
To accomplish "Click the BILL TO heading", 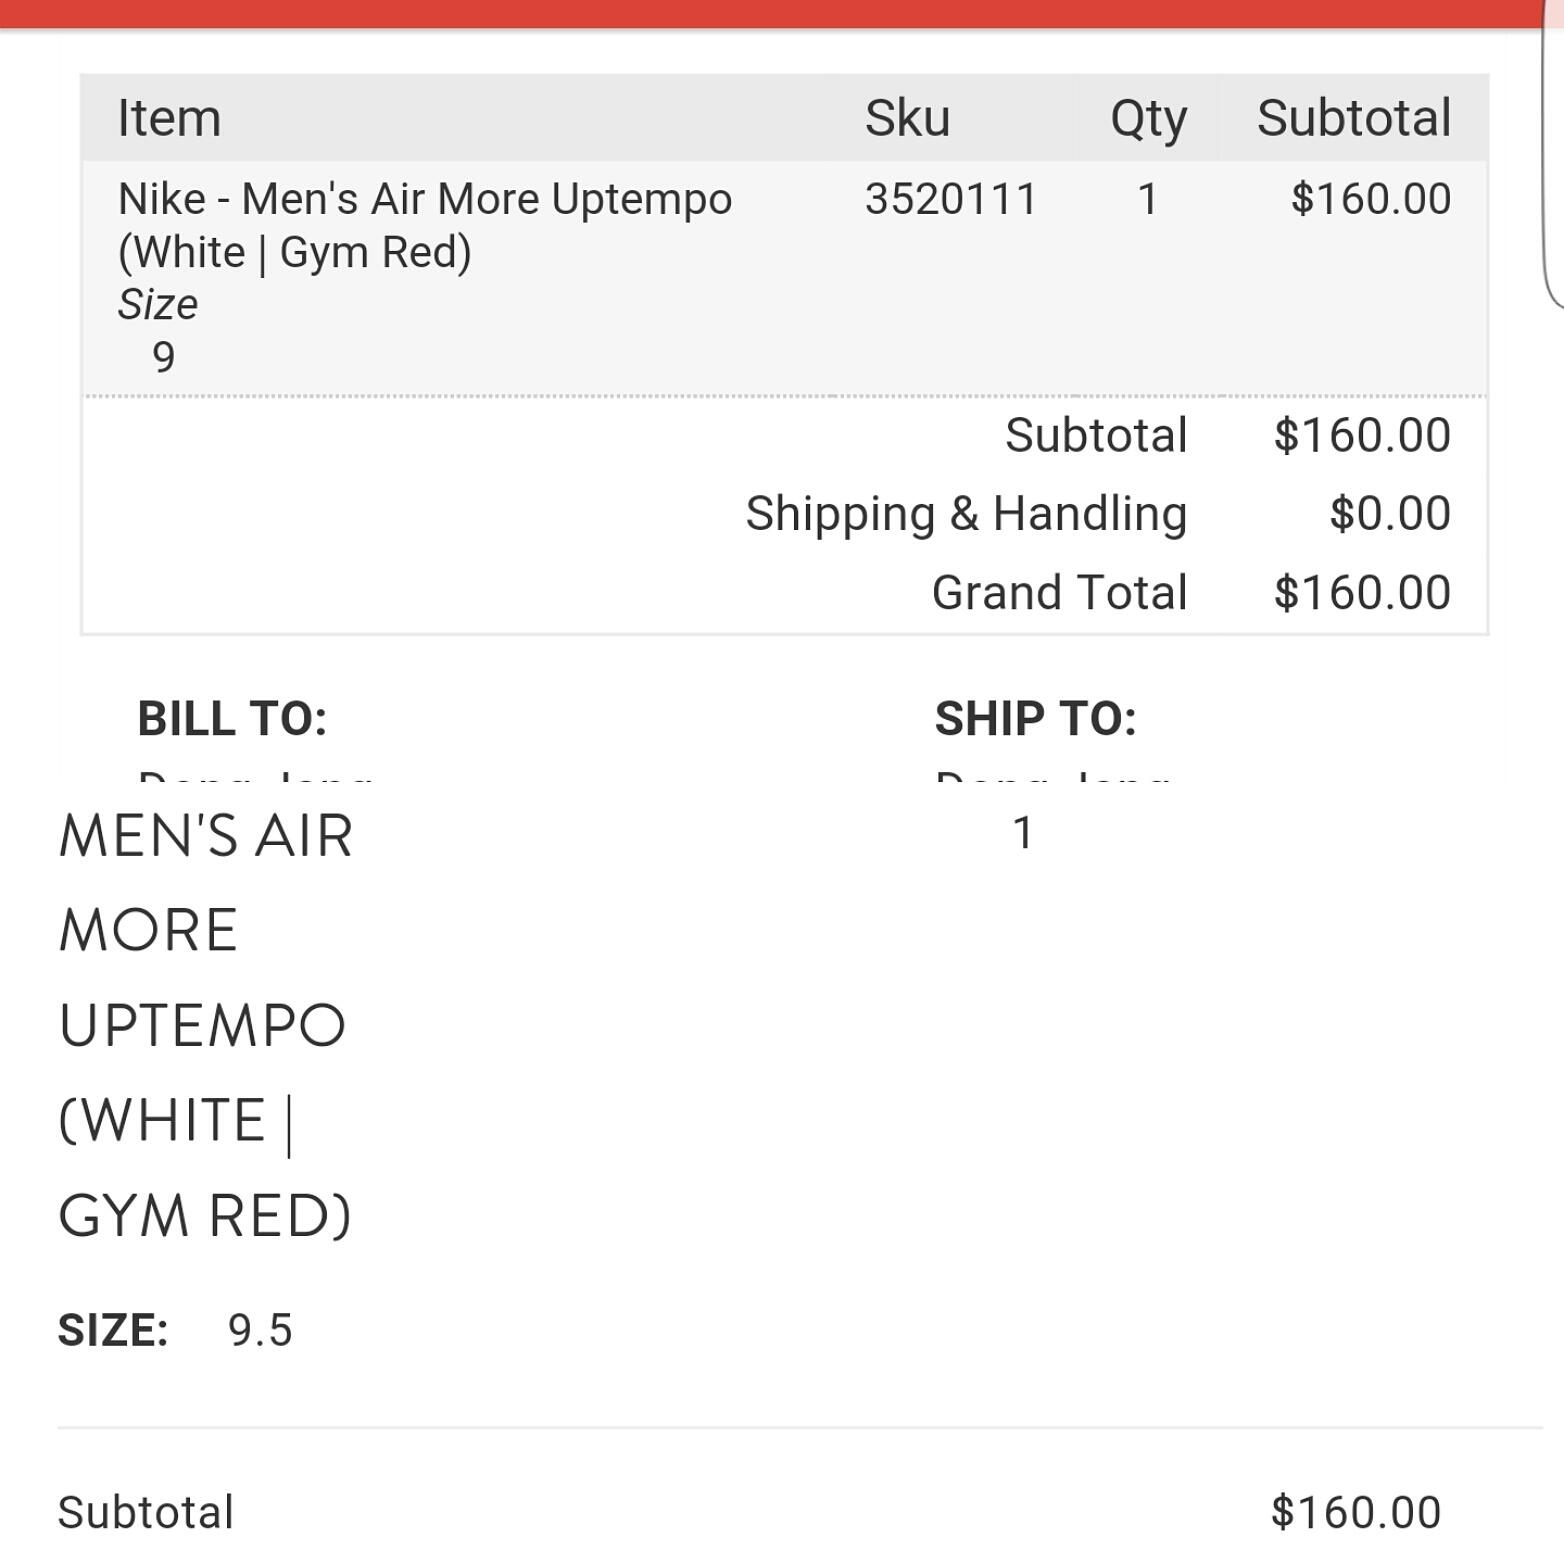I will (x=232, y=718).
